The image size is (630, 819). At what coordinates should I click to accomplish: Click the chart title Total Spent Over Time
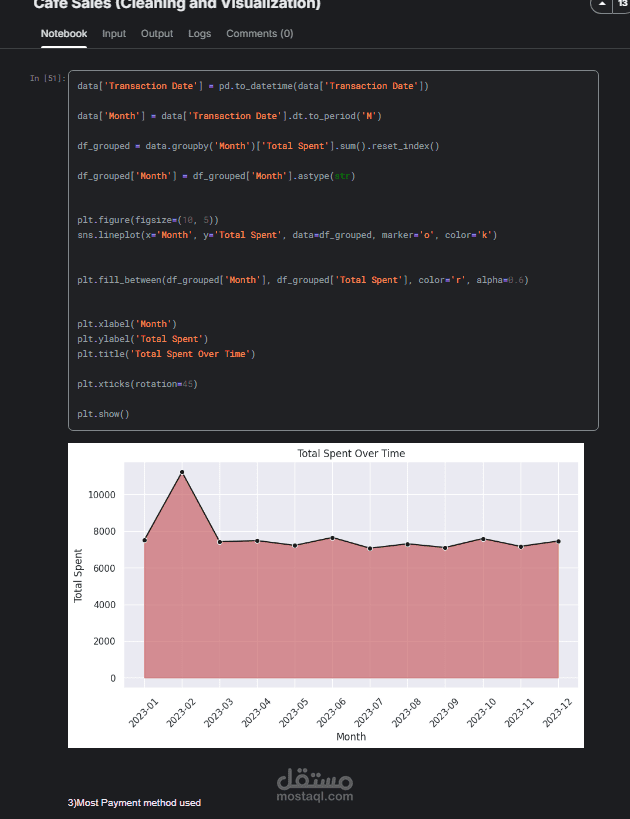click(x=351, y=453)
